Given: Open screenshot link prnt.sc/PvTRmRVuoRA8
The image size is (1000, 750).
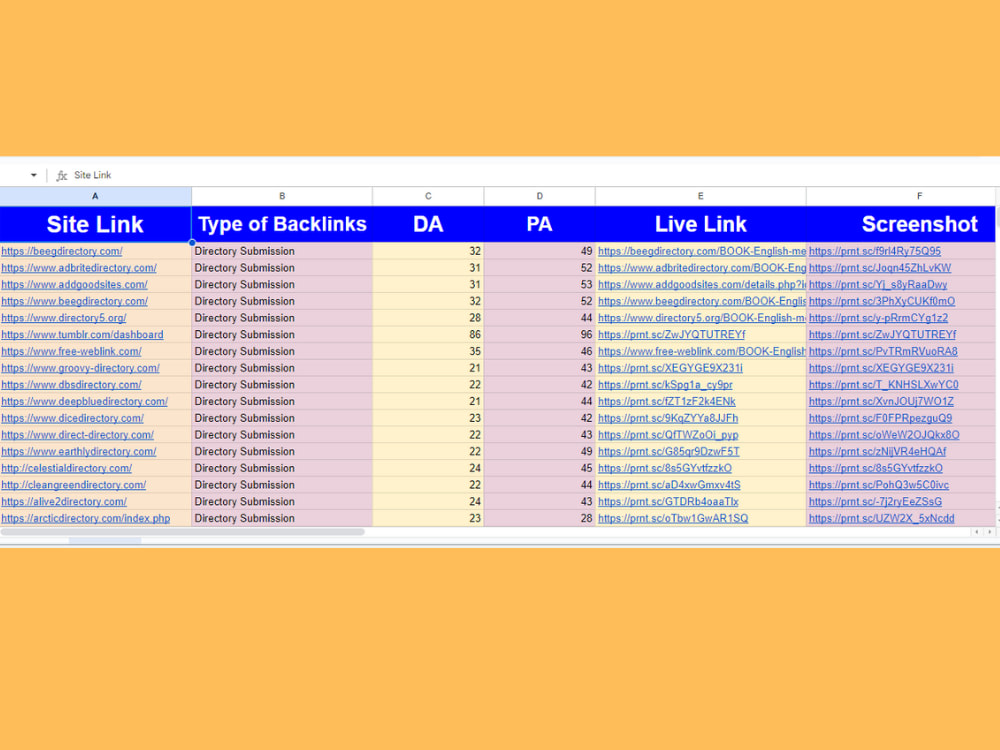Looking at the screenshot, I should (x=883, y=351).
